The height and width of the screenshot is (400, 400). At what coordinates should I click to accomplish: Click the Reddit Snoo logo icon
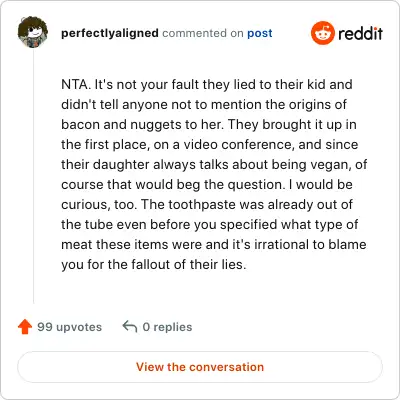tap(322, 33)
